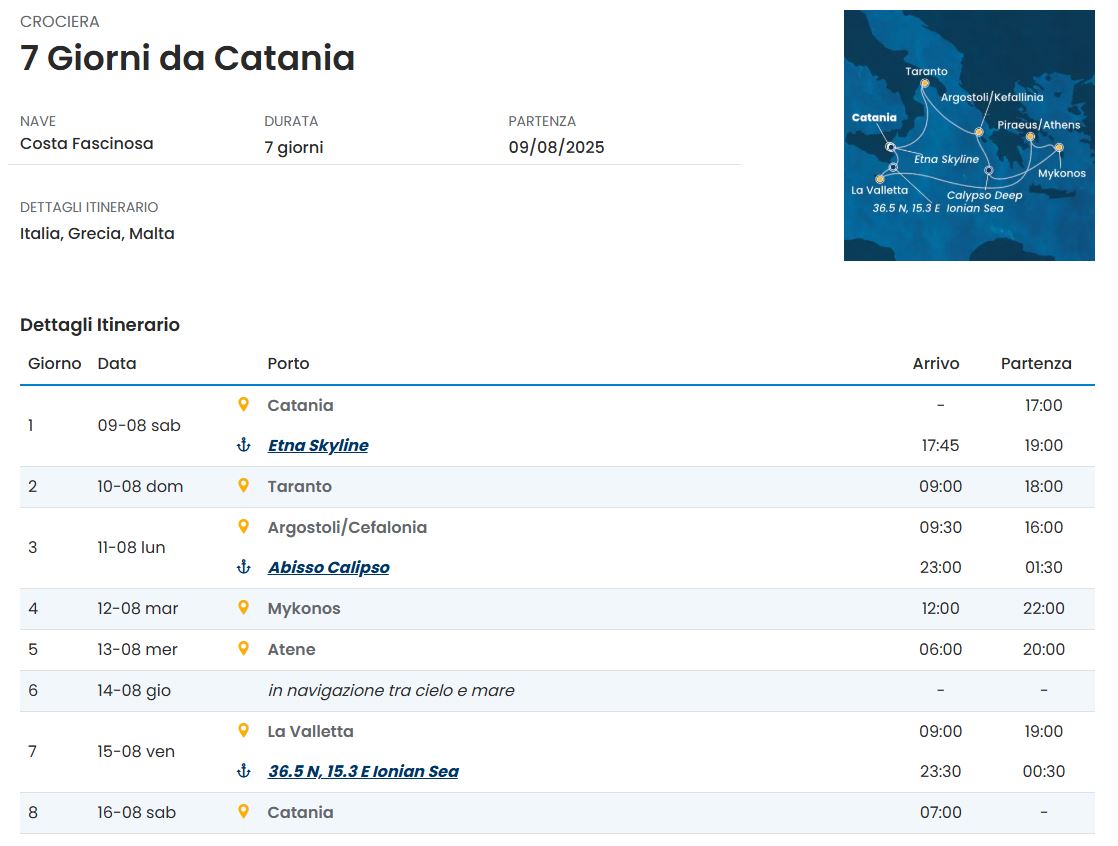Click the date cell '14-08 gio'
The image size is (1118, 846).
point(134,690)
